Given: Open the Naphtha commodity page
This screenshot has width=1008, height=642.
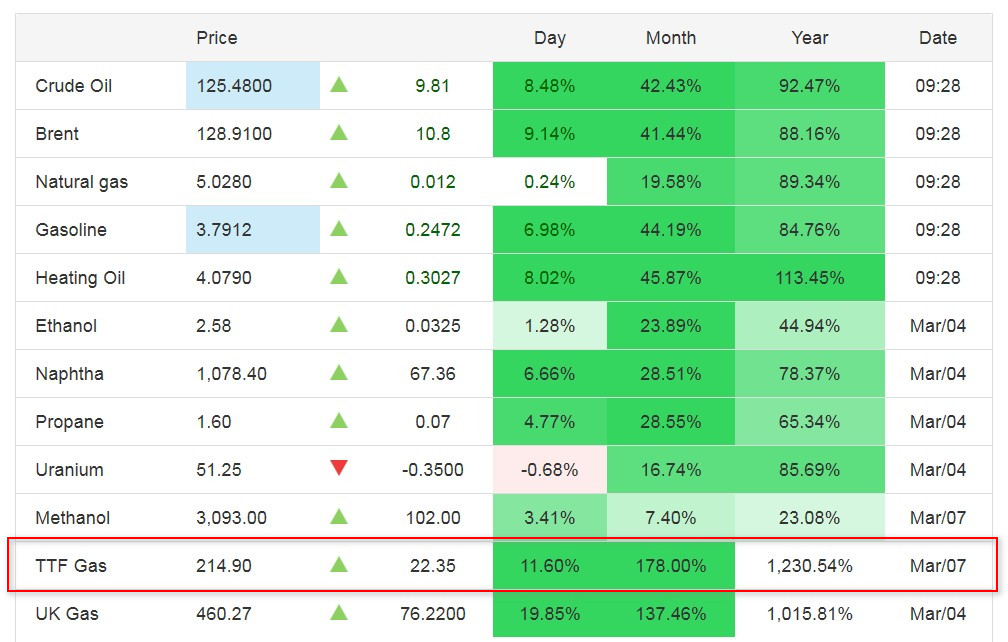Looking at the screenshot, I should 69,374.
